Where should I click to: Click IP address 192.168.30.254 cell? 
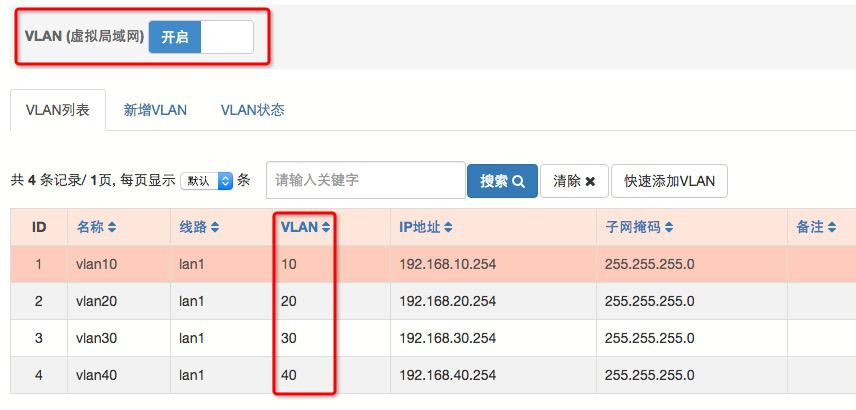[x=448, y=338]
